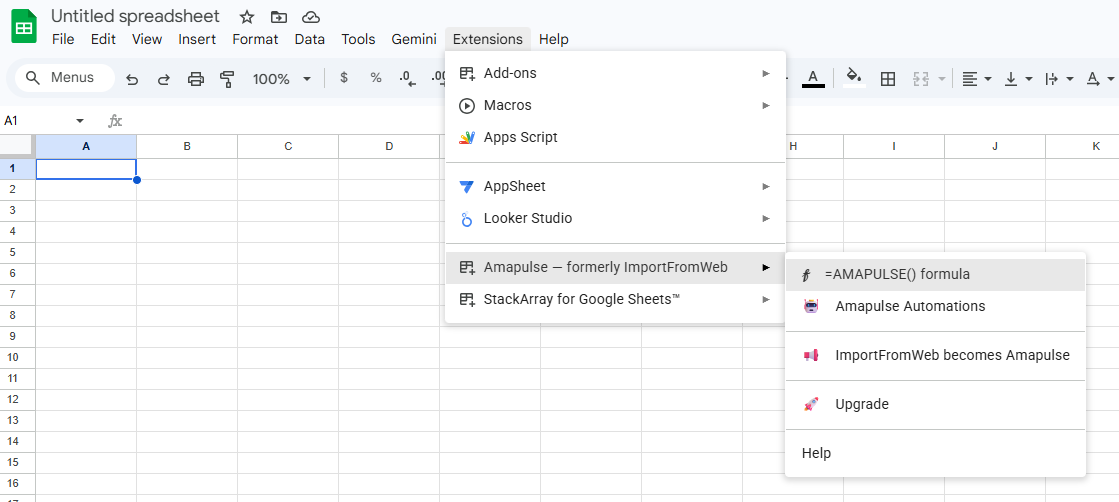The height and width of the screenshot is (502, 1119).
Task: Open the 100% zoom dropdown
Action: point(282,79)
